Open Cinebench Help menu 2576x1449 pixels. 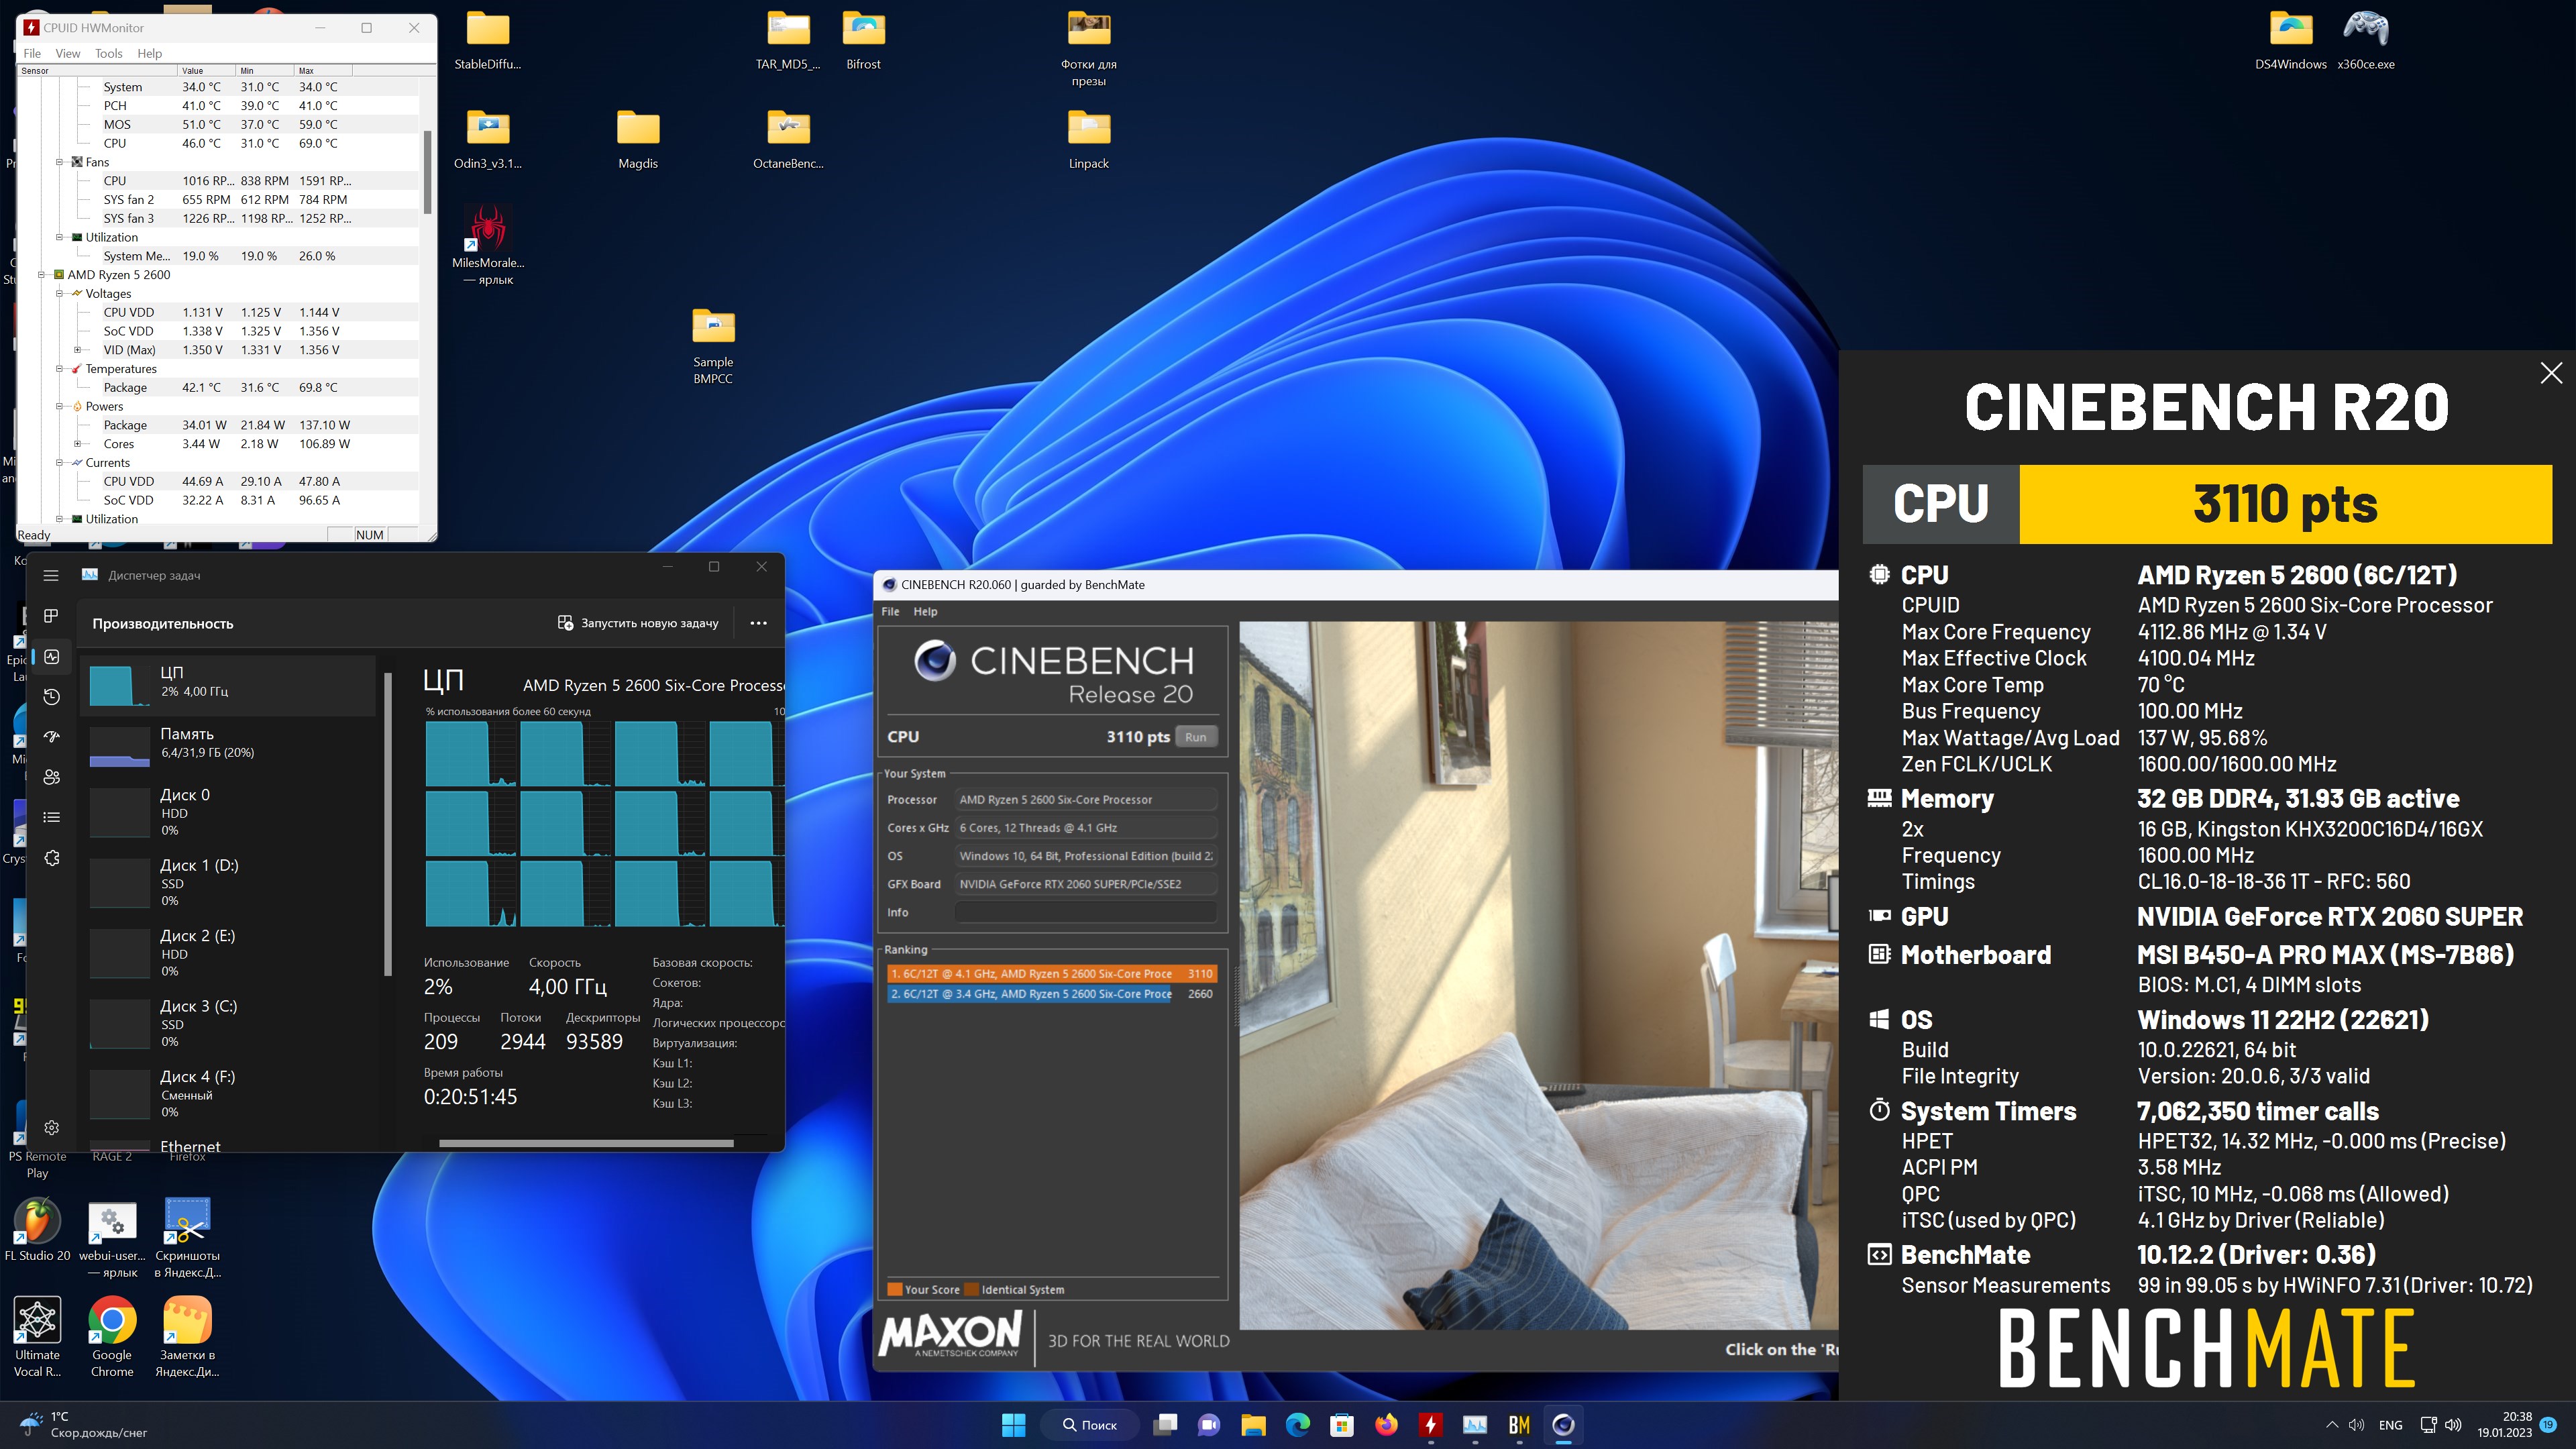click(925, 611)
